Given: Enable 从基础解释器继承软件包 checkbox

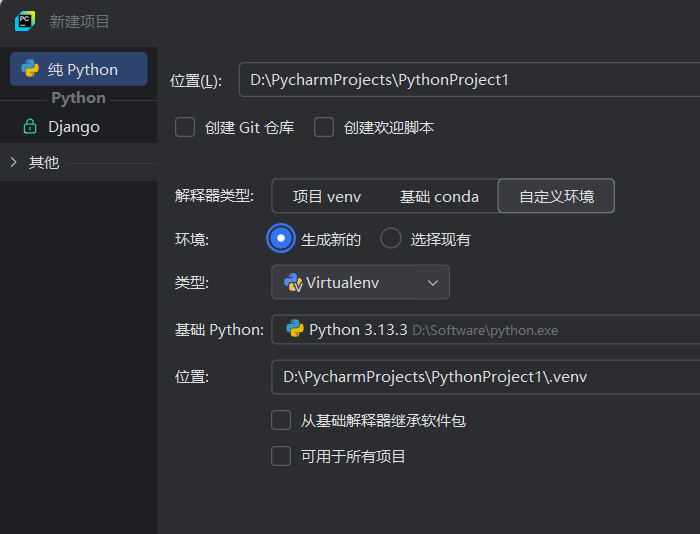Looking at the screenshot, I should pos(281,420).
